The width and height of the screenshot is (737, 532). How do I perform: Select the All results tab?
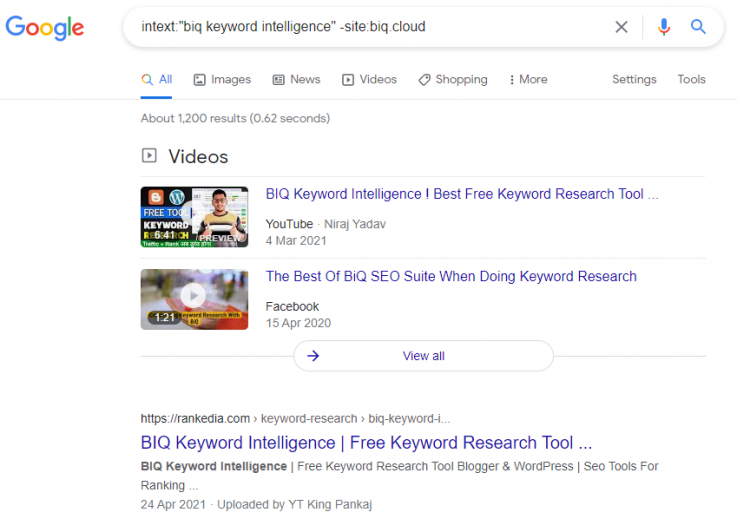pyautogui.click(x=157, y=79)
